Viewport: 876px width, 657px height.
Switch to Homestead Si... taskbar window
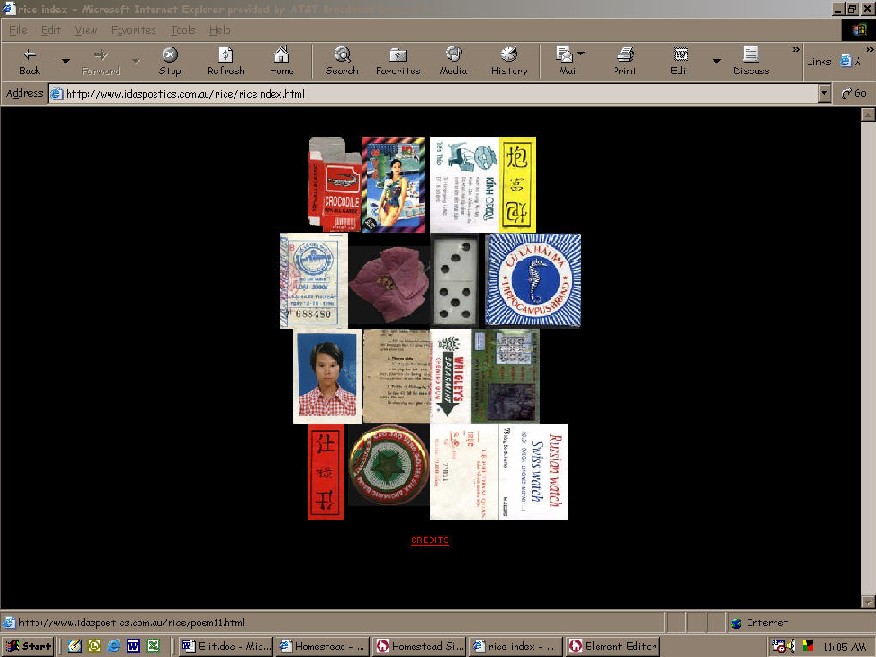coord(419,646)
